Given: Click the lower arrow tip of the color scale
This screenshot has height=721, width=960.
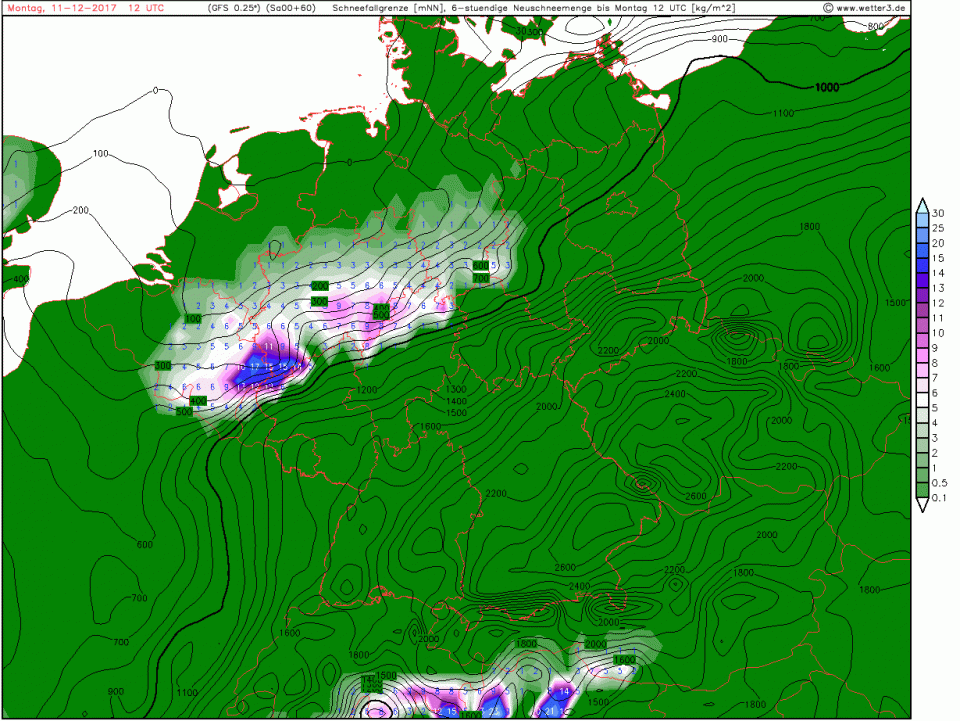Looking at the screenshot, I should [x=923, y=507].
